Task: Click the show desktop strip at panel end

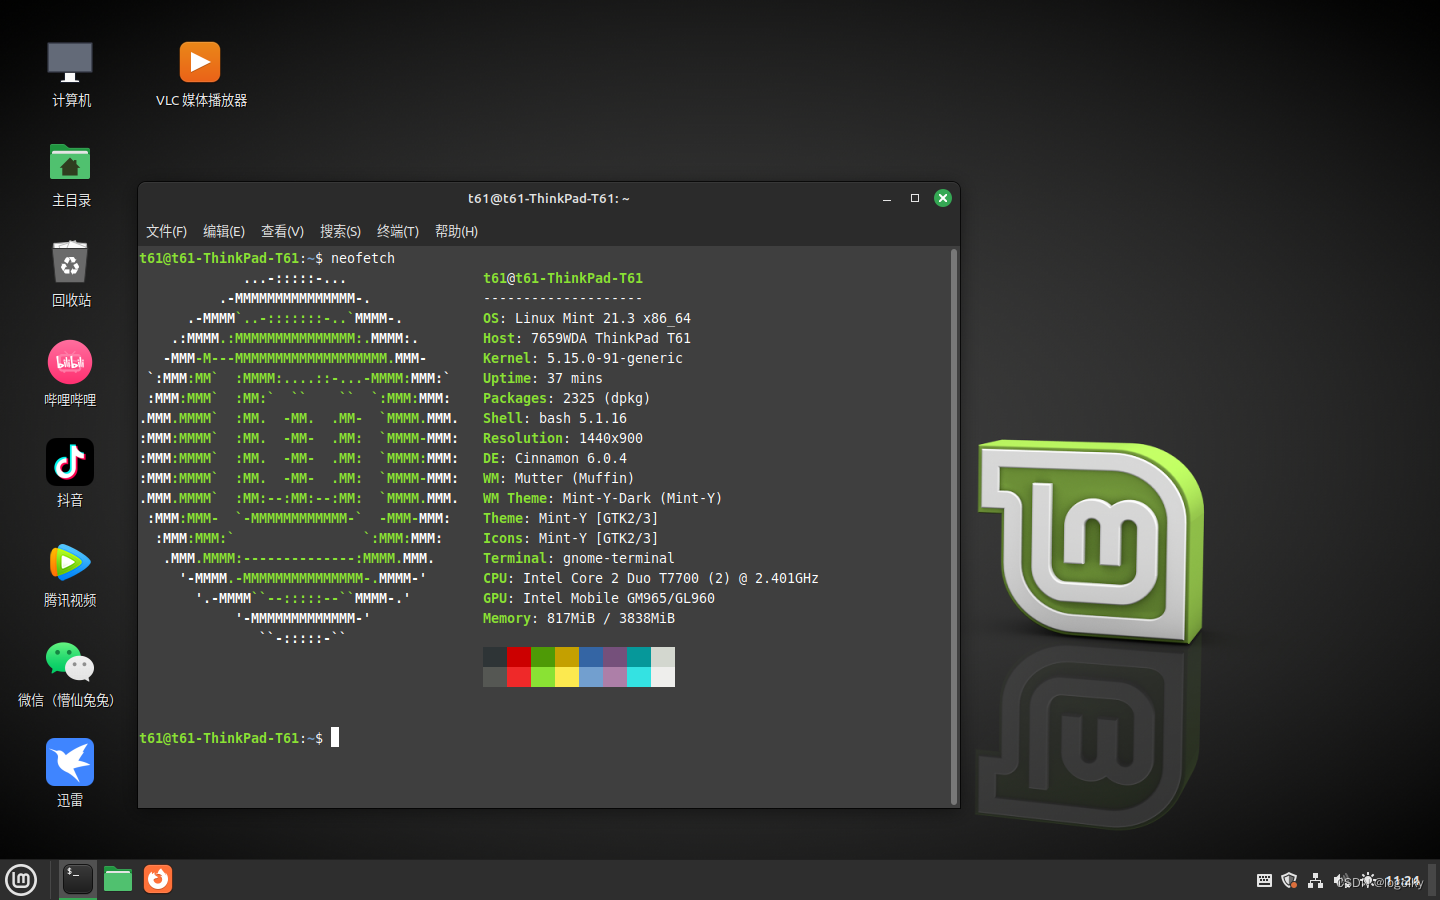Action: [x=1433, y=880]
